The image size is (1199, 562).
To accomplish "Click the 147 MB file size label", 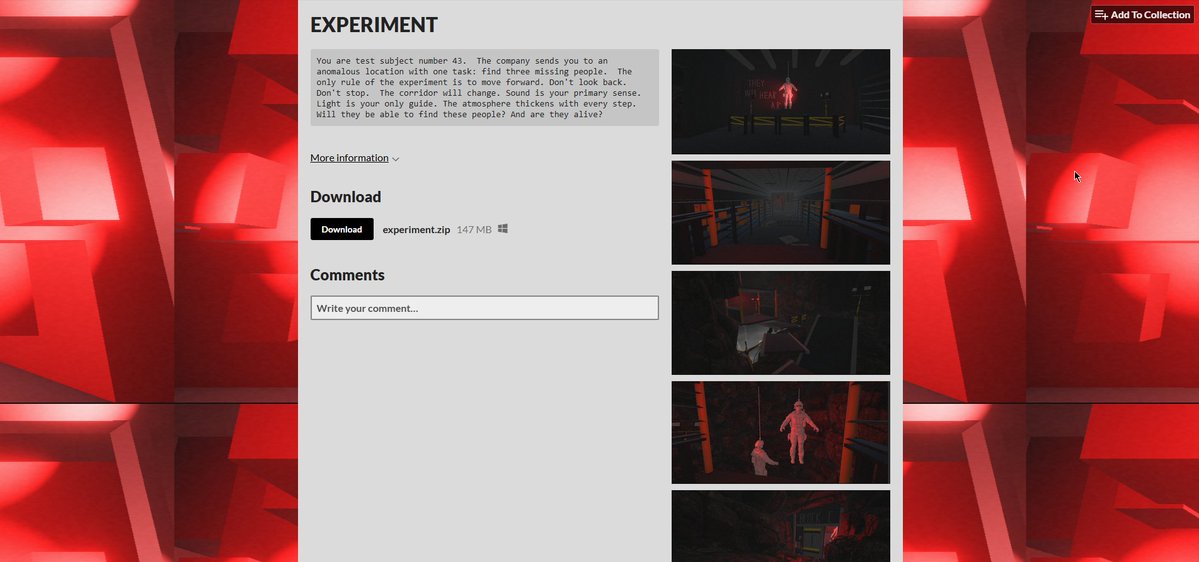I will point(474,229).
